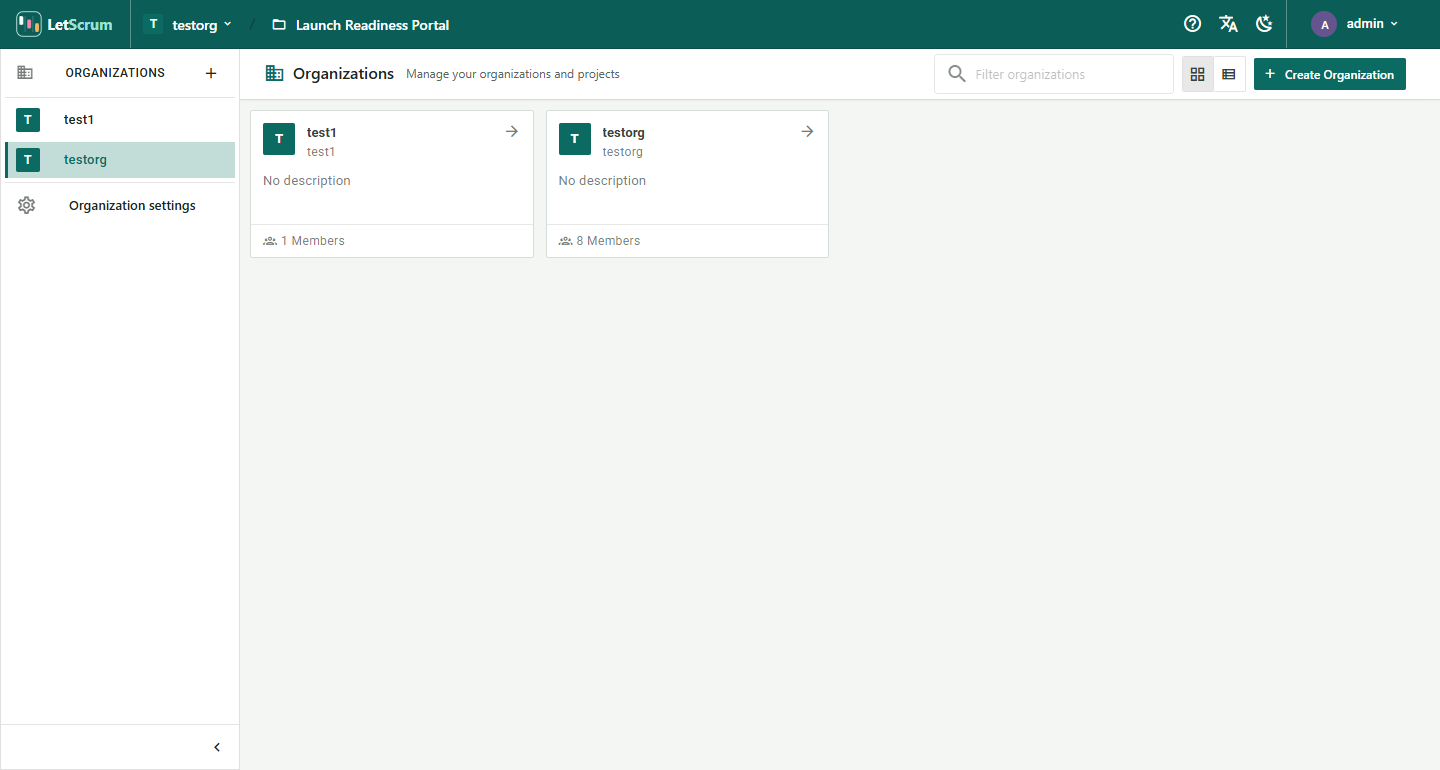Click the folder icon beside Launch Readiness Portal
The width and height of the screenshot is (1440, 770).
click(279, 25)
